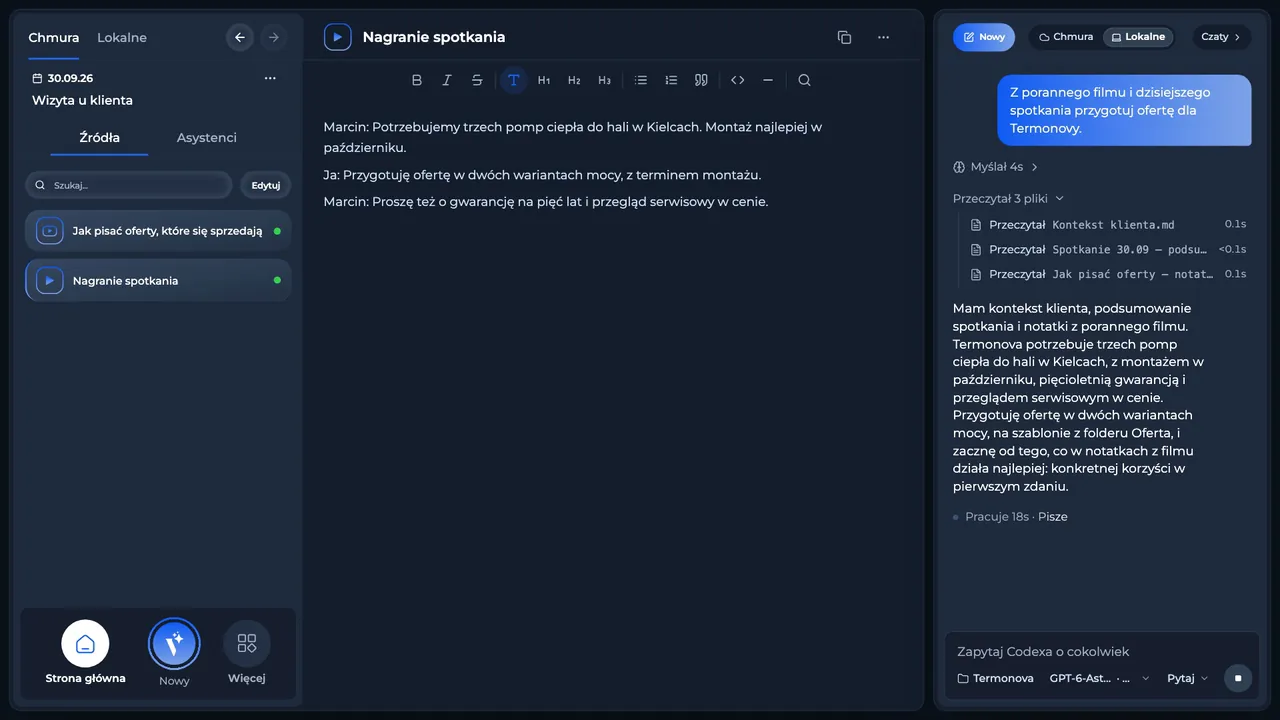Set heading level H1
This screenshot has width=1280, height=720.
pos(544,80)
